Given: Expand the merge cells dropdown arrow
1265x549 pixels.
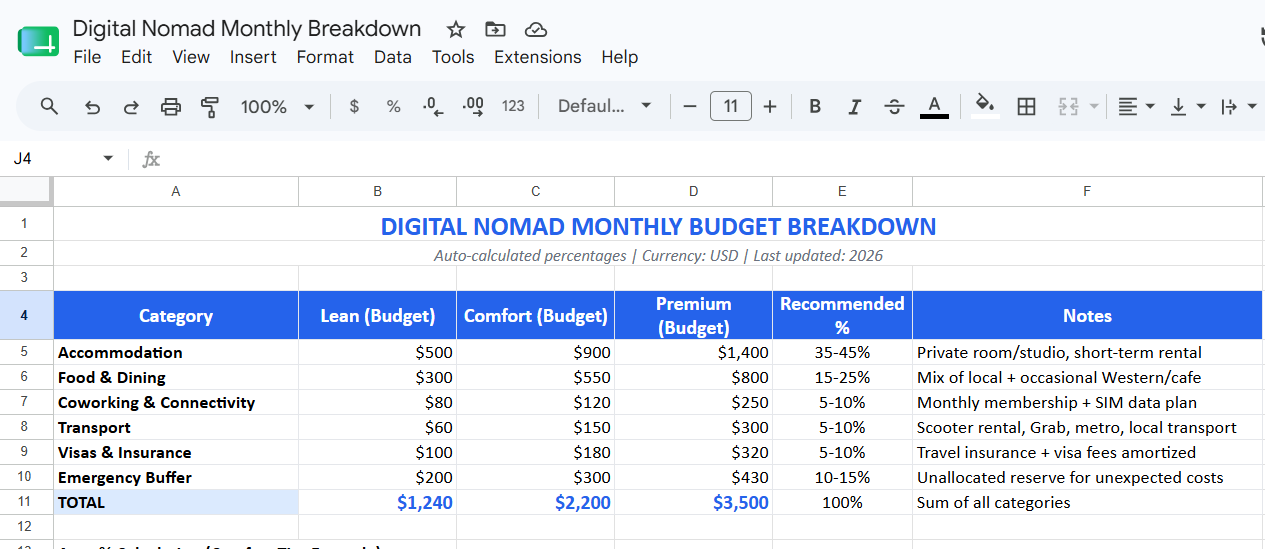Looking at the screenshot, I should click(1094, 106).
